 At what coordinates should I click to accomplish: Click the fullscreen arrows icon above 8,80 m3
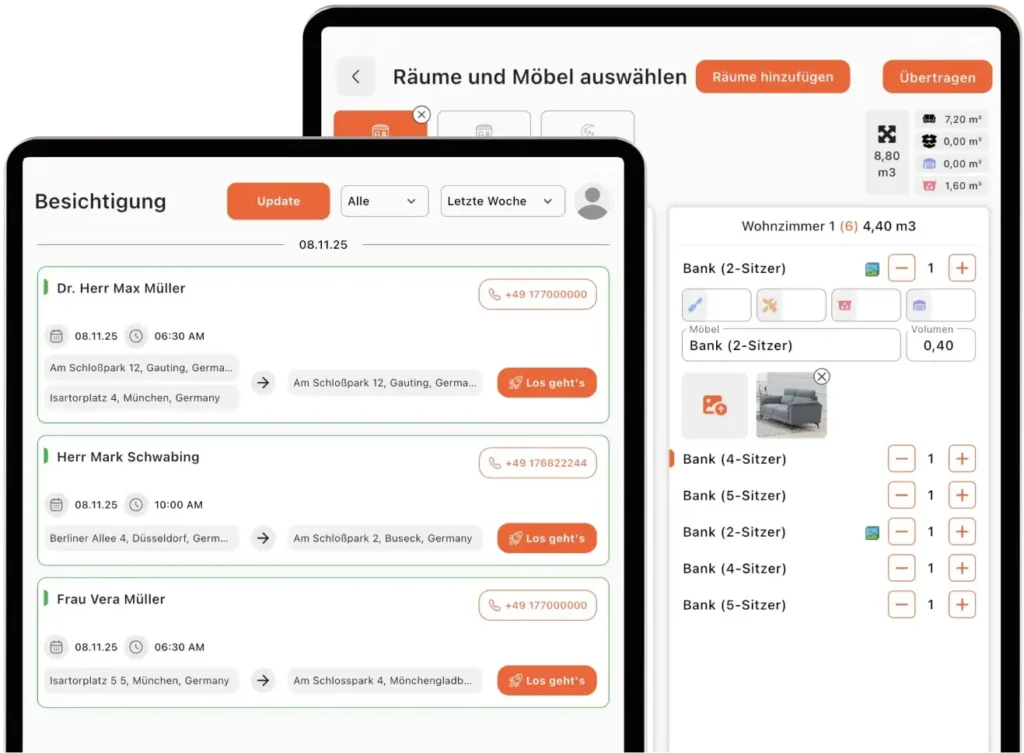coord(886,135)
